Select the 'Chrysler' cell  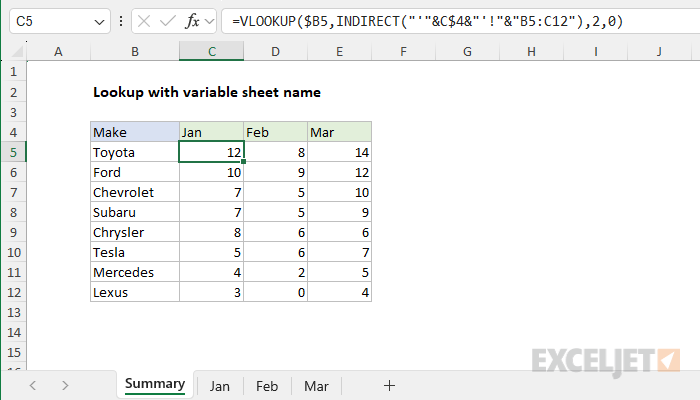tap(135, 233)
